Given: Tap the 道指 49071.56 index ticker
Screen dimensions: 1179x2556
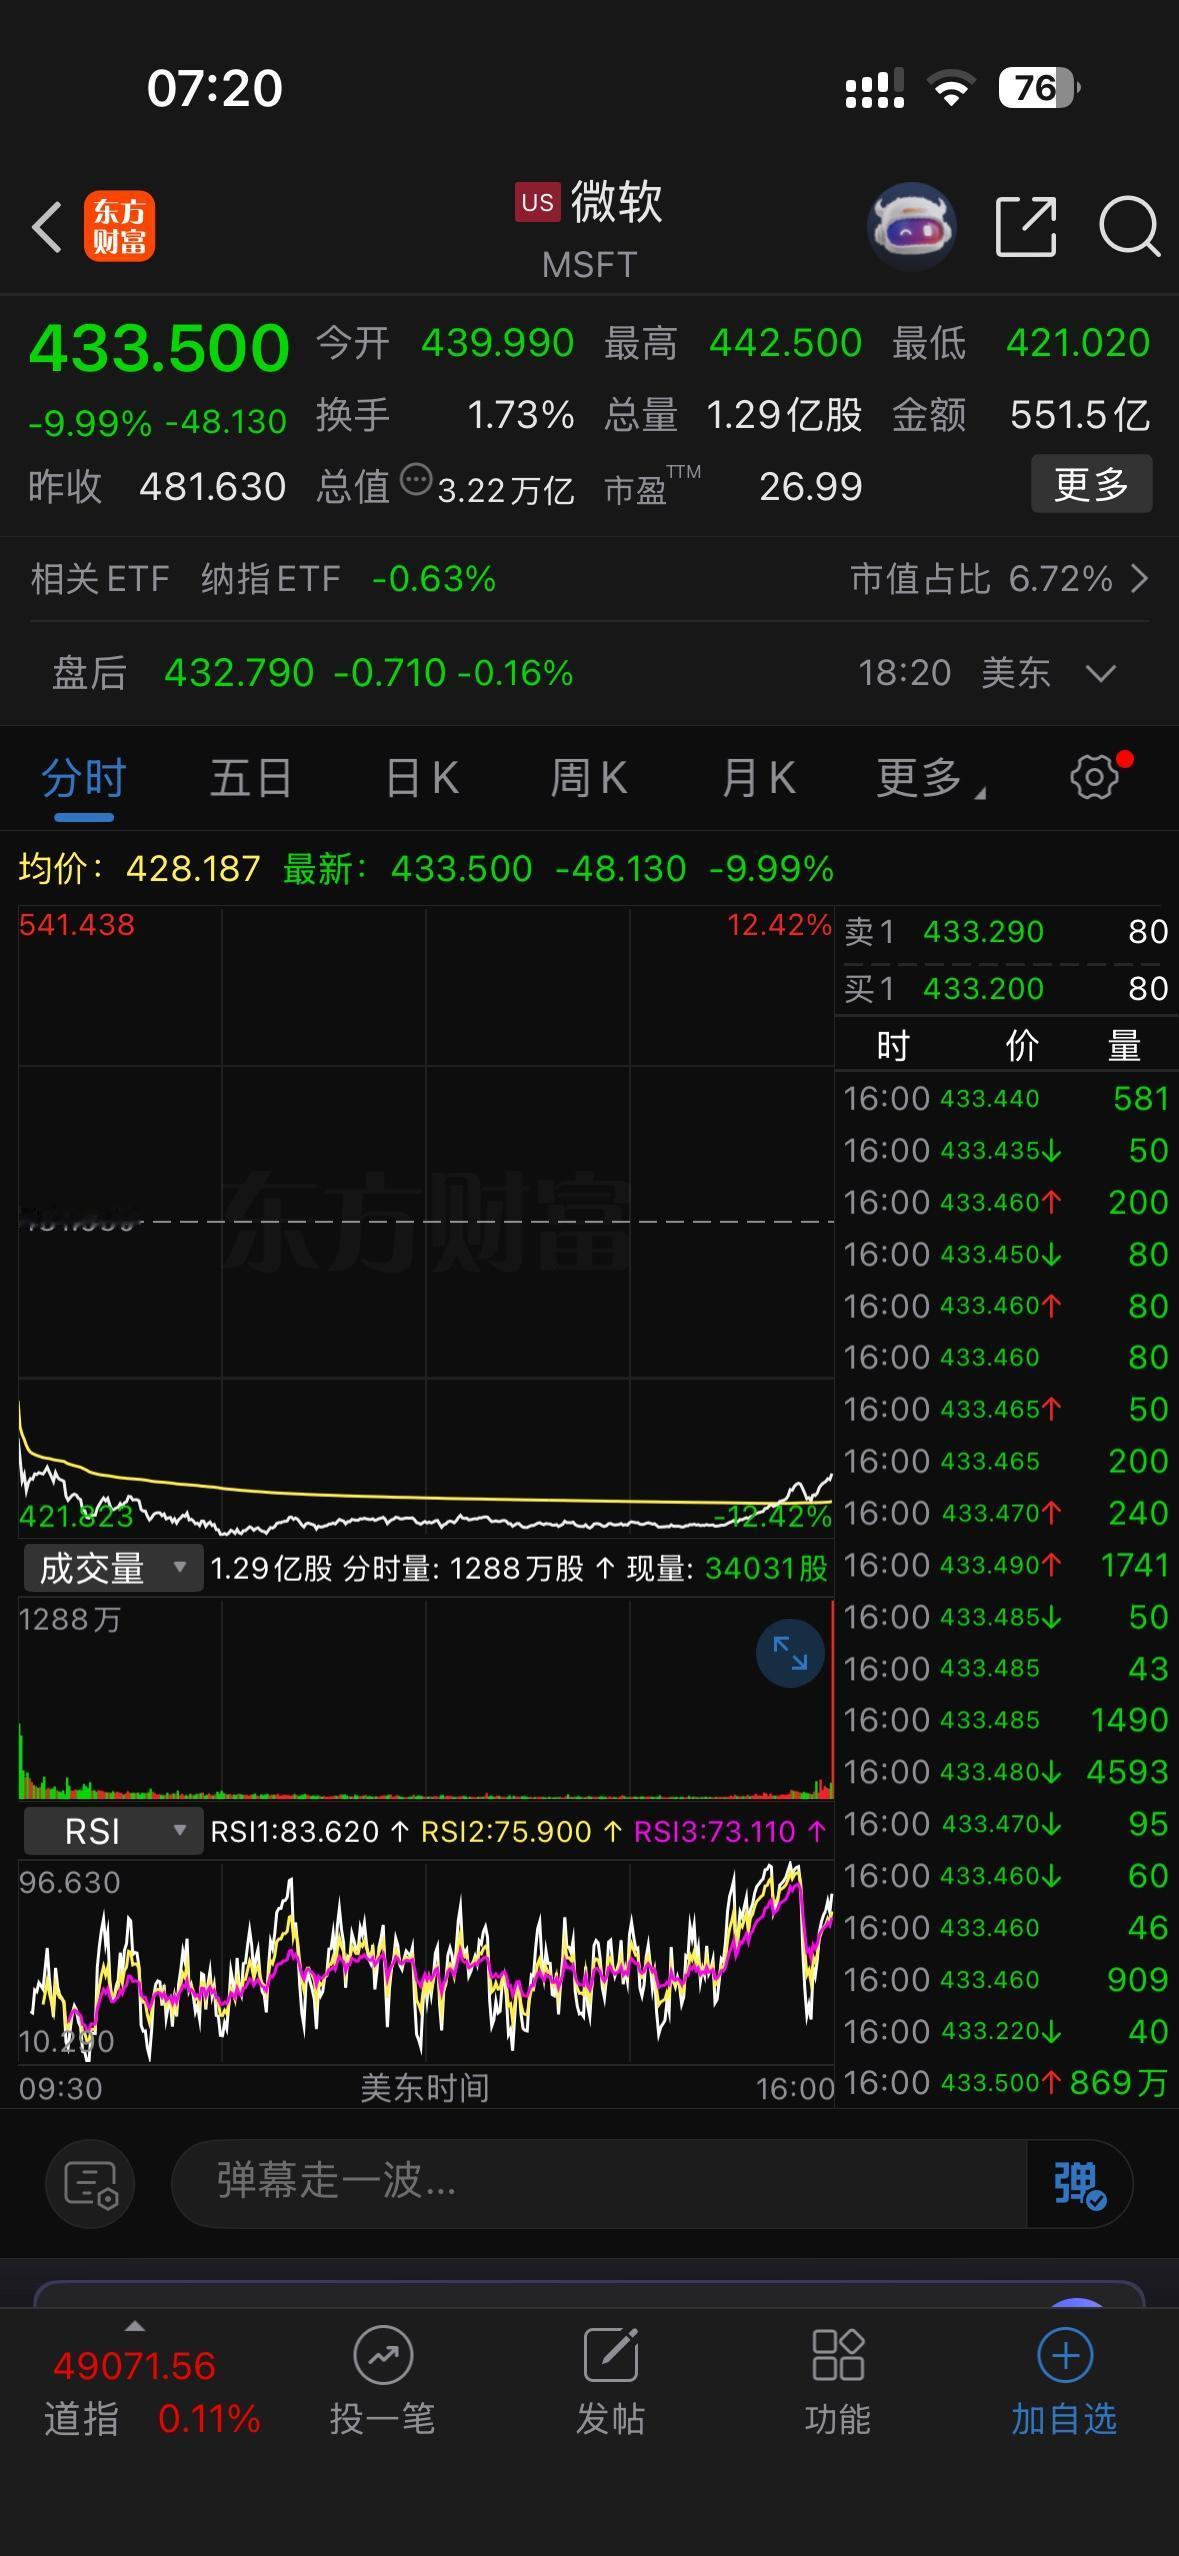Looking at the screenshot, I should click(150, 2392).
